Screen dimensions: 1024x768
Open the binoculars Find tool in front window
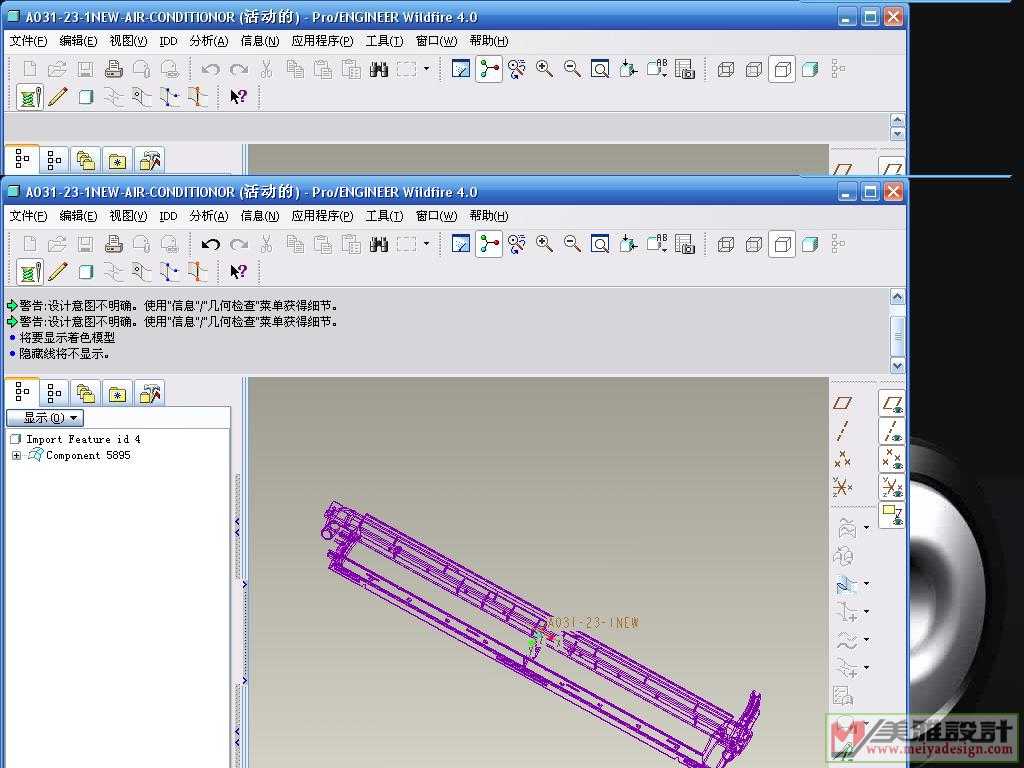click(x=379, y=244)
